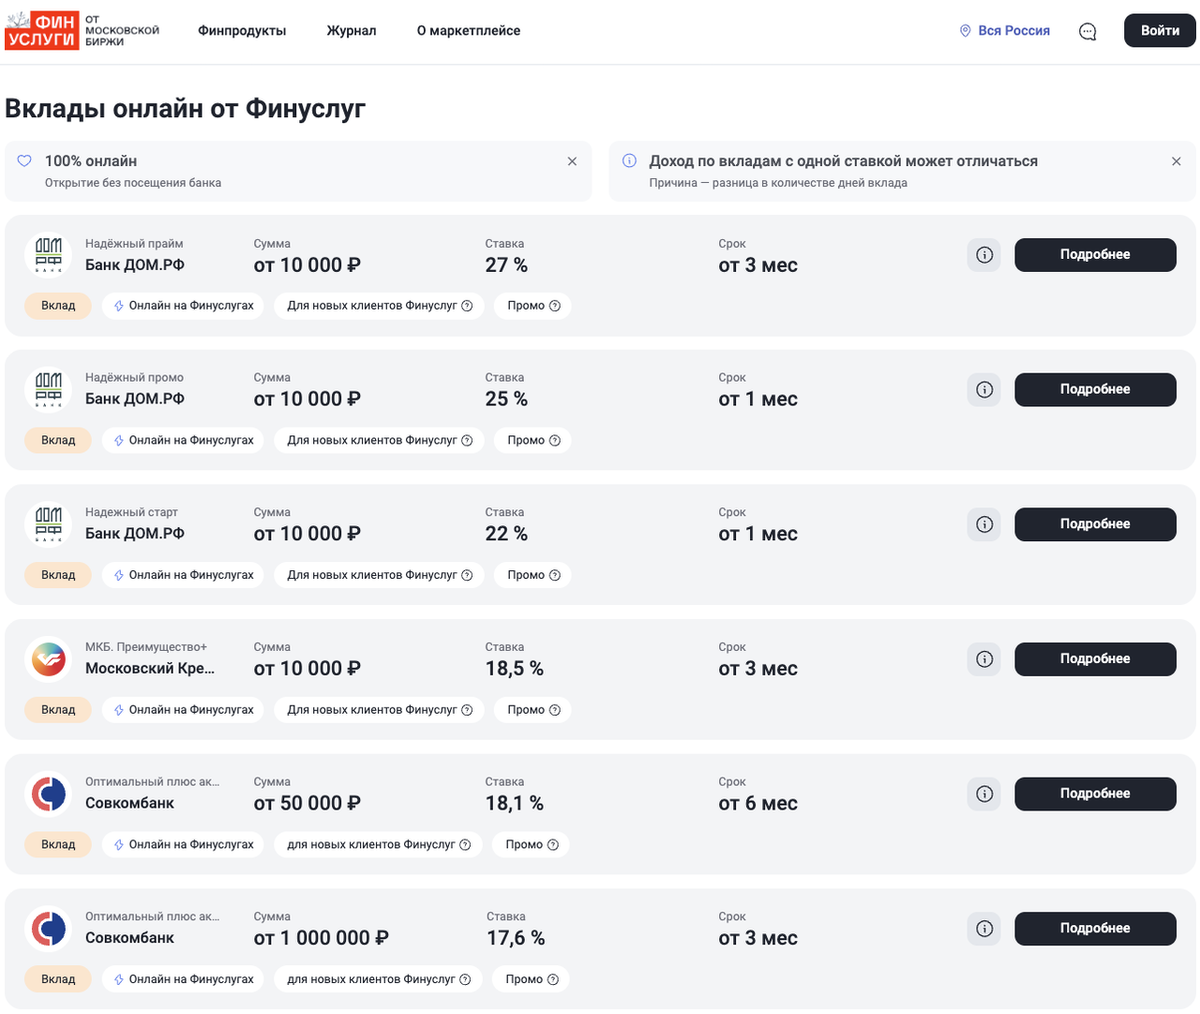Screen dimensions: 1200x1014
Task: Click the heart icon beside 100% онлайн
Action: (x=25, y=161)
